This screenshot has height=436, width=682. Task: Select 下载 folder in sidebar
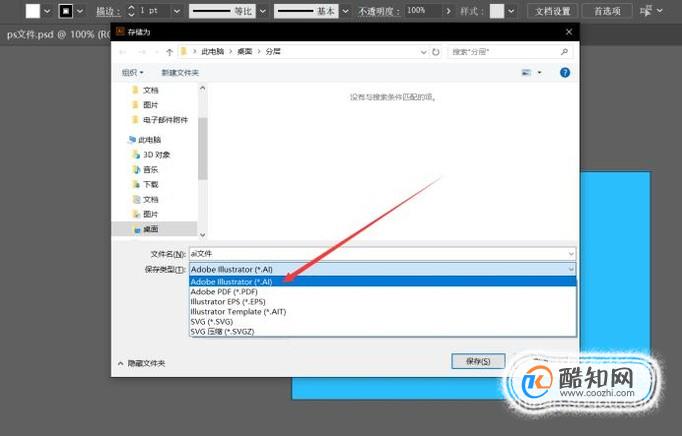point(145,184)
